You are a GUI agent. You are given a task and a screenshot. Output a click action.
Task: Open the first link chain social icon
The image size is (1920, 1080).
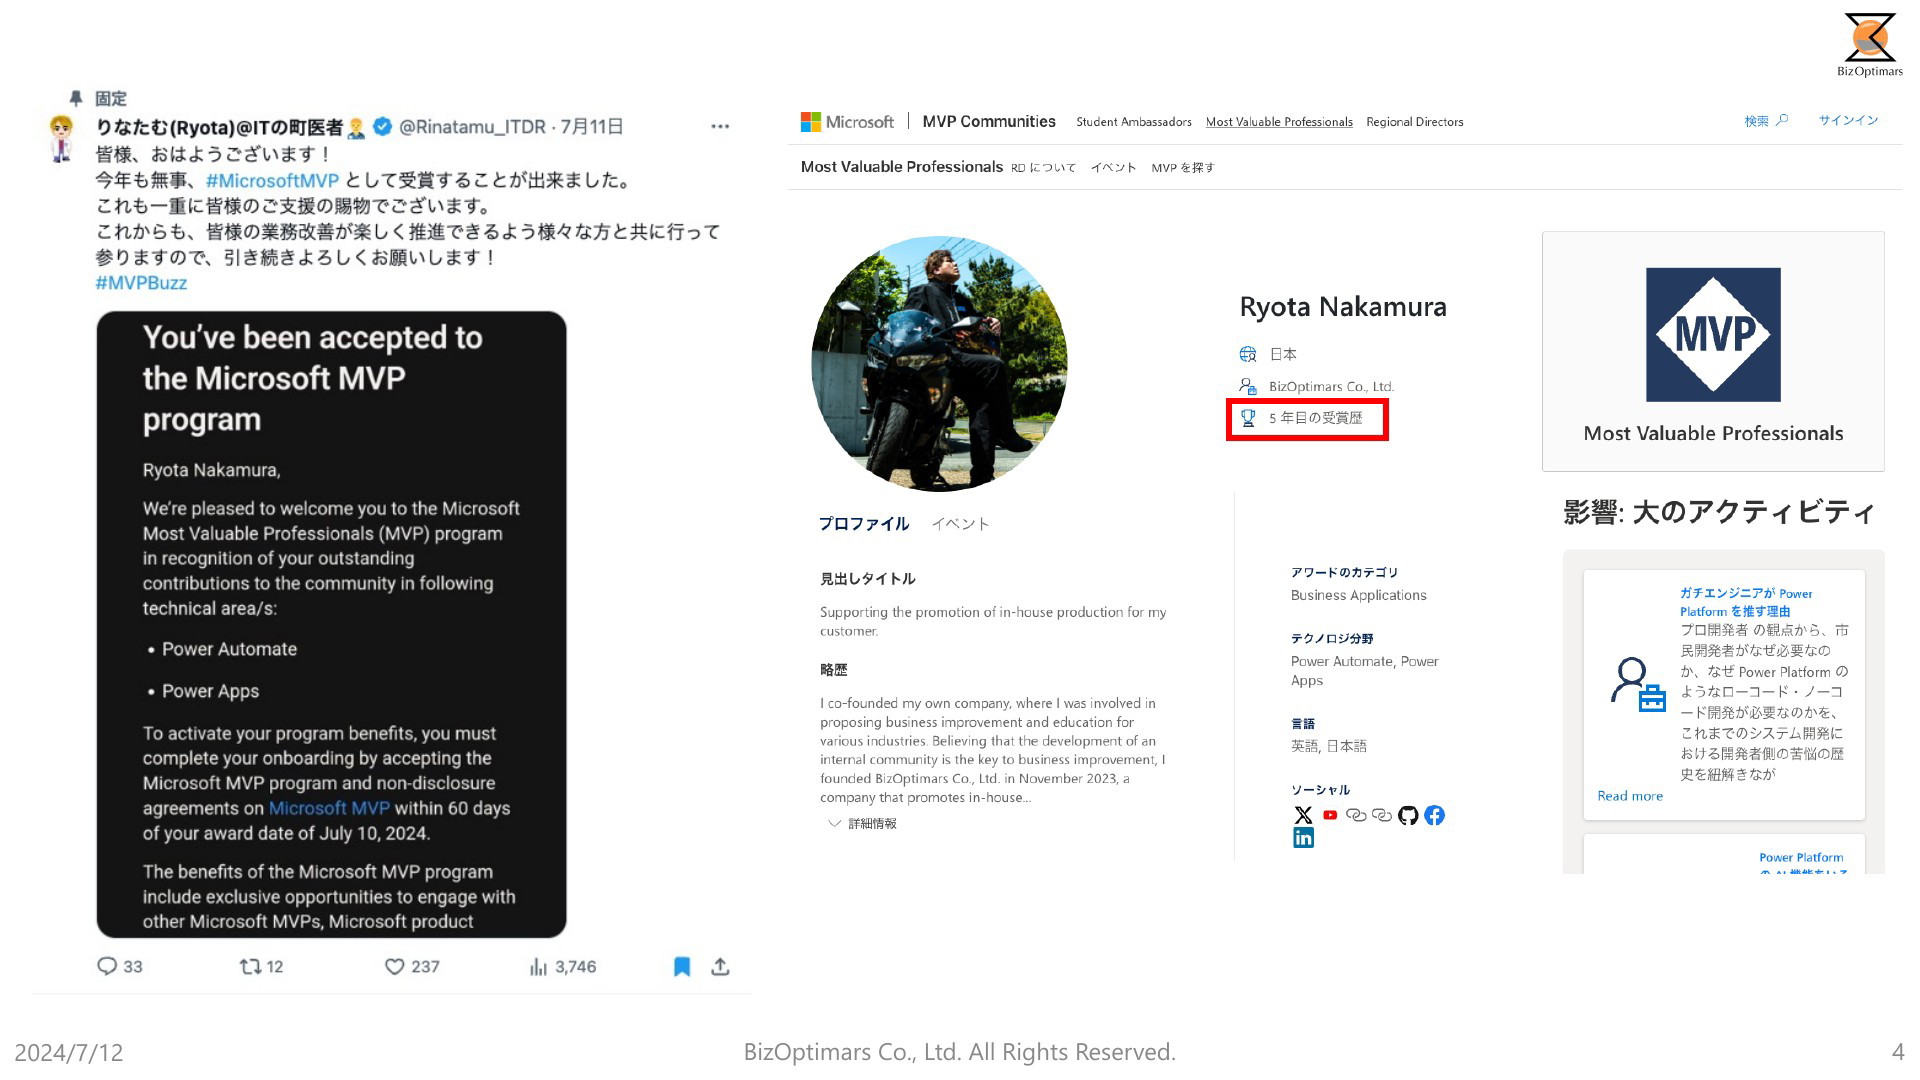tap(1356, 815)
